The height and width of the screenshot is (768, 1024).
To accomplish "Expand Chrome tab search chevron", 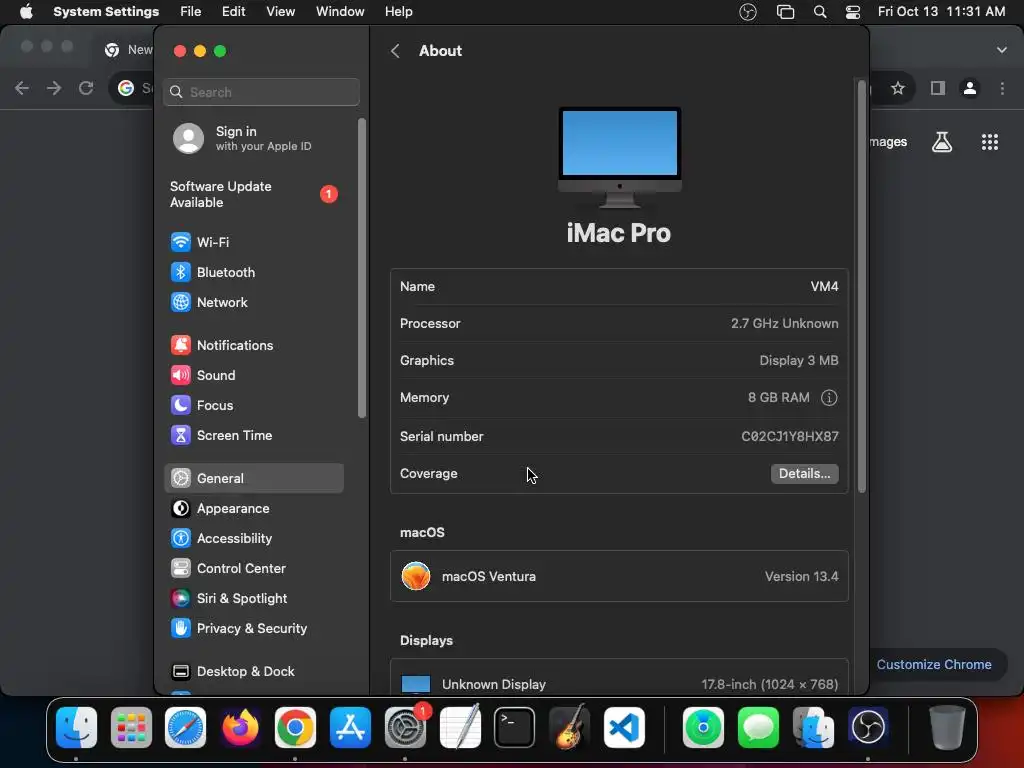I will [1002, 50].
